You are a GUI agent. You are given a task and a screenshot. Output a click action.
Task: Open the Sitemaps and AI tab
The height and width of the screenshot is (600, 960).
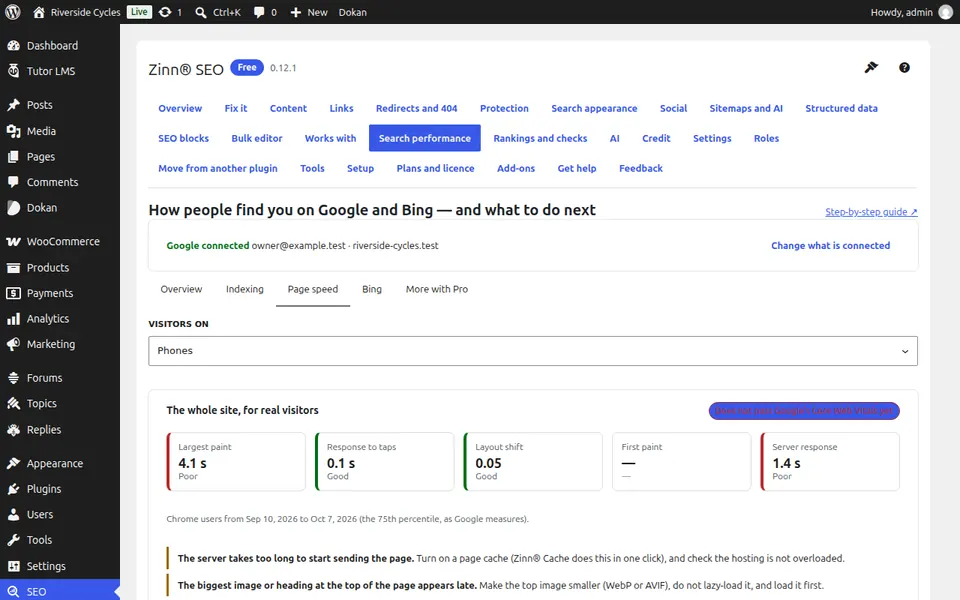coord(746,108)
